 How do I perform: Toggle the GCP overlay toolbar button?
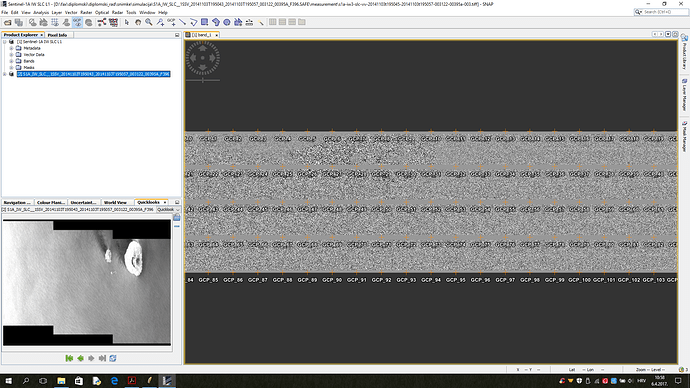point(77,22)
